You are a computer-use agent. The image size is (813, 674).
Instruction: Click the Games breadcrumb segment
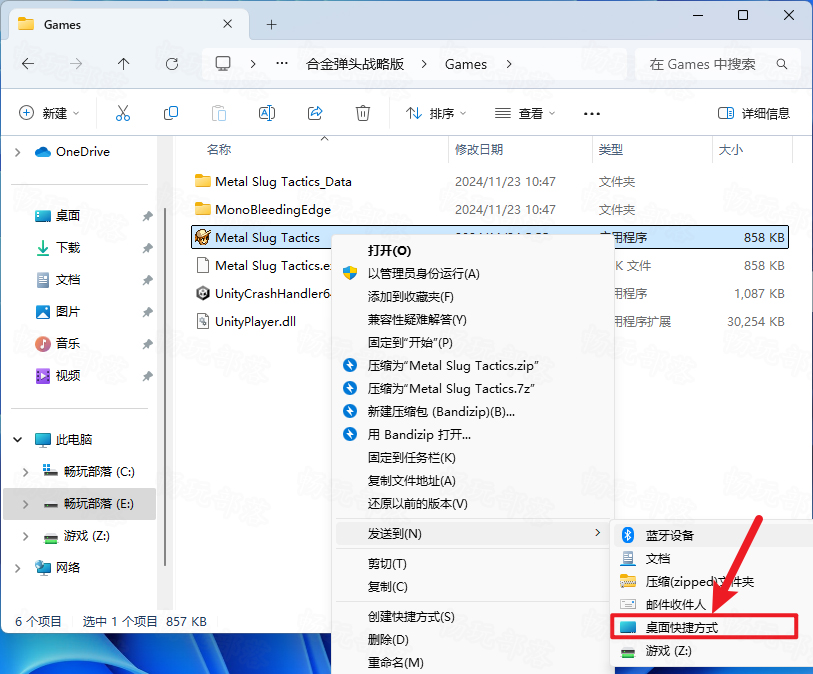coord(466,64)
